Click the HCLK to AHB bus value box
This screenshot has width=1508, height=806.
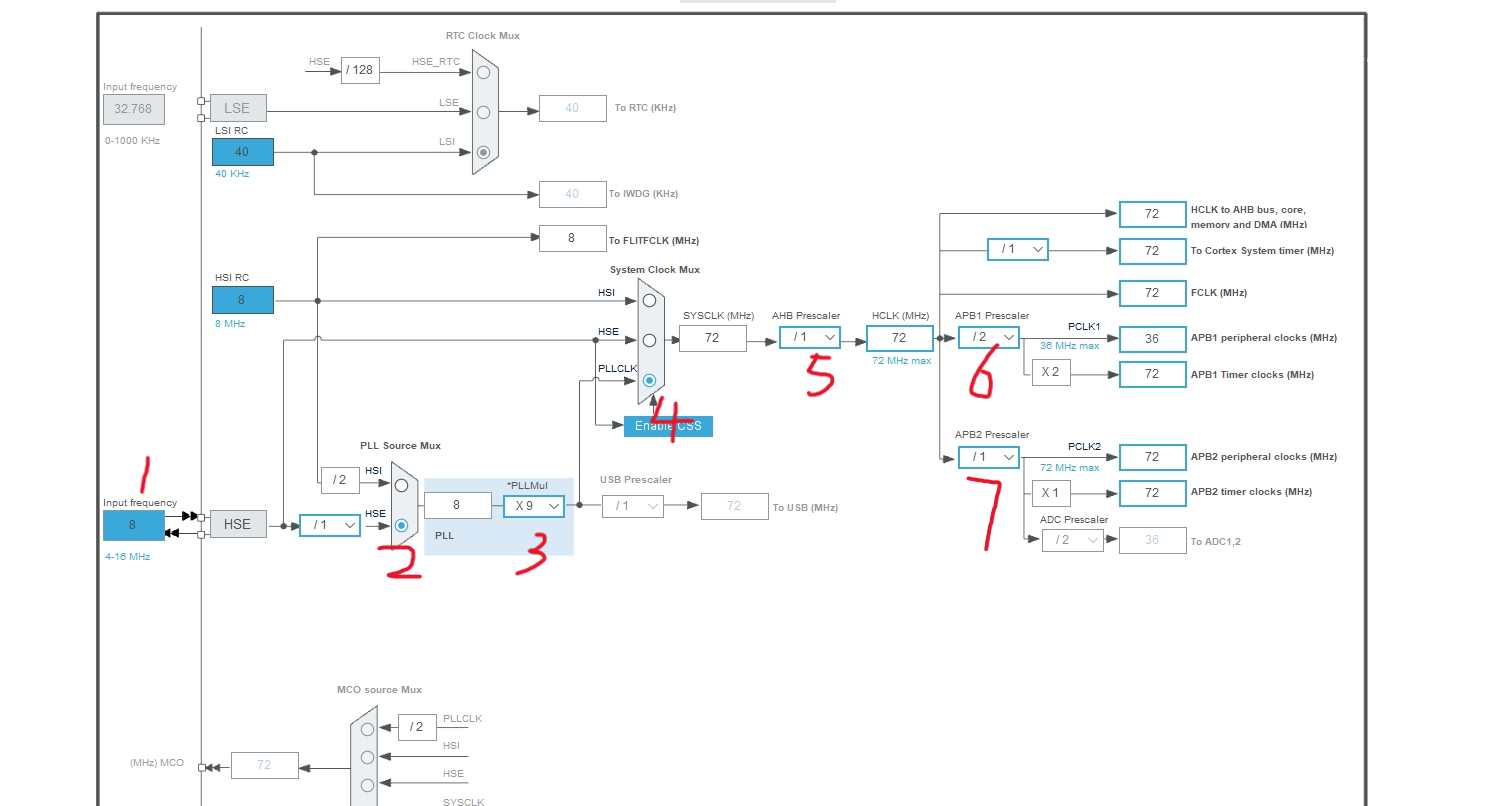1152,214
